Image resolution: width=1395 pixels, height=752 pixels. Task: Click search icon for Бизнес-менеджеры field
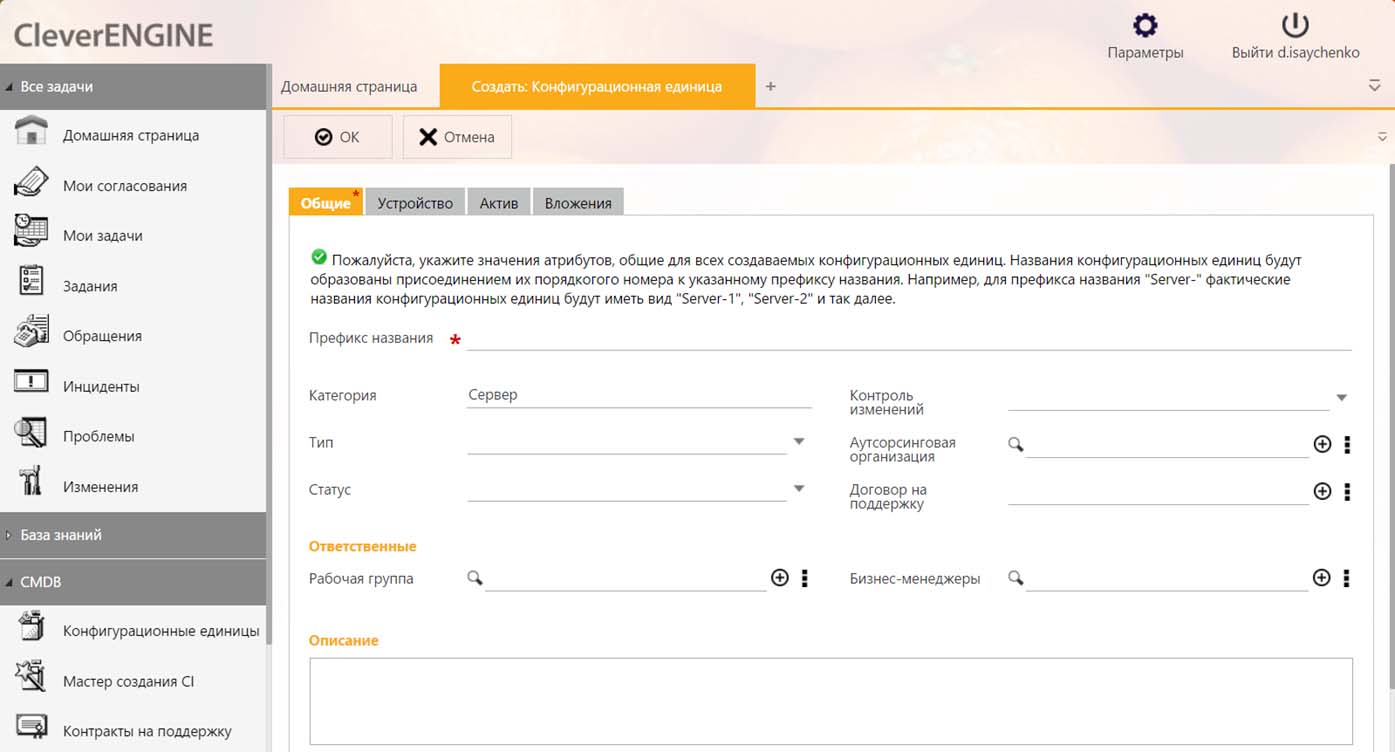click(1015, 578)
